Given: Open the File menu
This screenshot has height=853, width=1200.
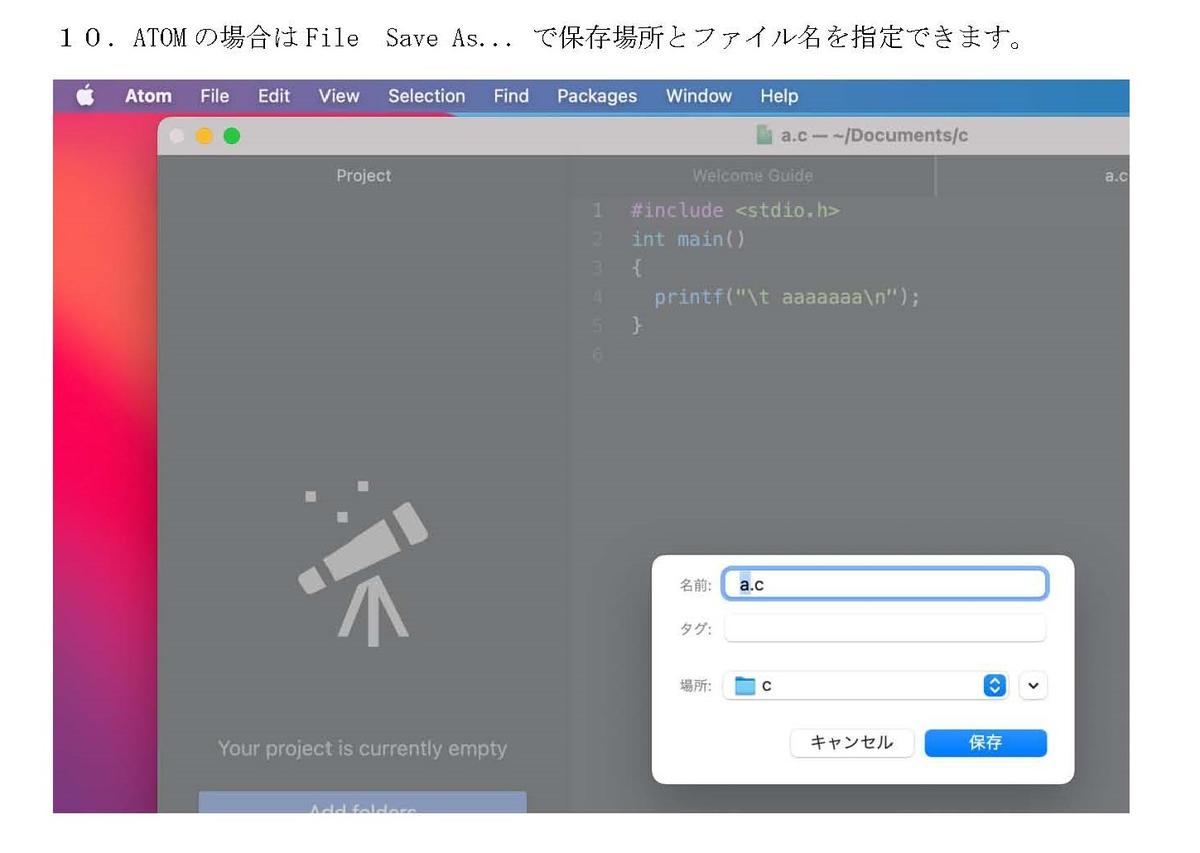Looking at the screenshot, I should tap(214, 96).
